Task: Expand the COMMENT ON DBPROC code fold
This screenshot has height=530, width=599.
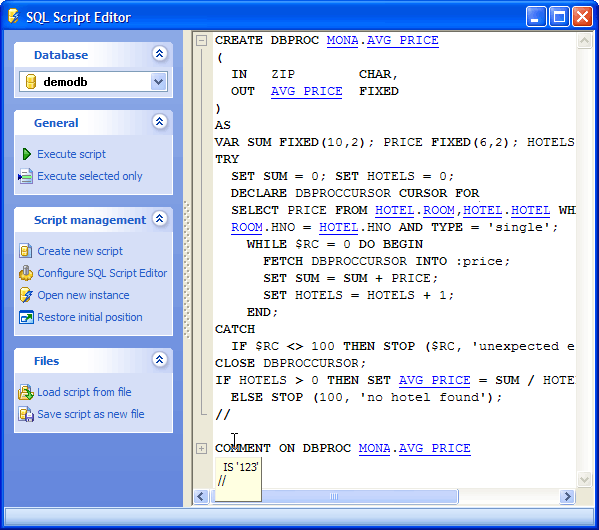Action: point(201,448)
